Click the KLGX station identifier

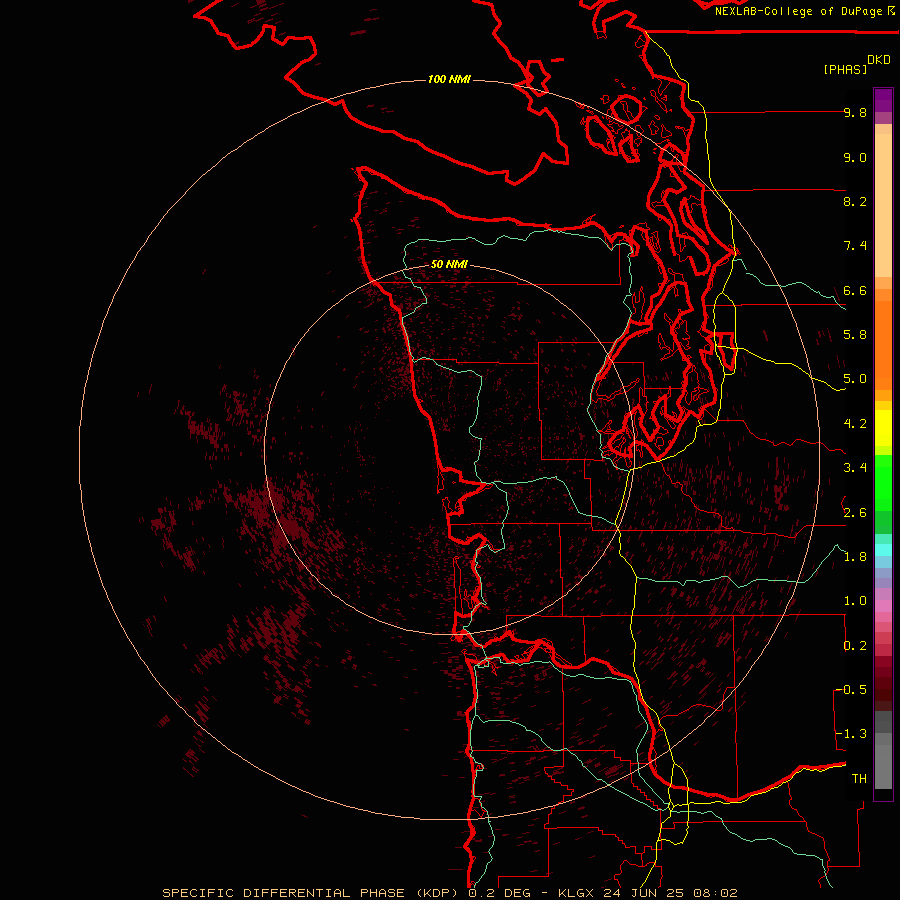[x=574, y=893]
